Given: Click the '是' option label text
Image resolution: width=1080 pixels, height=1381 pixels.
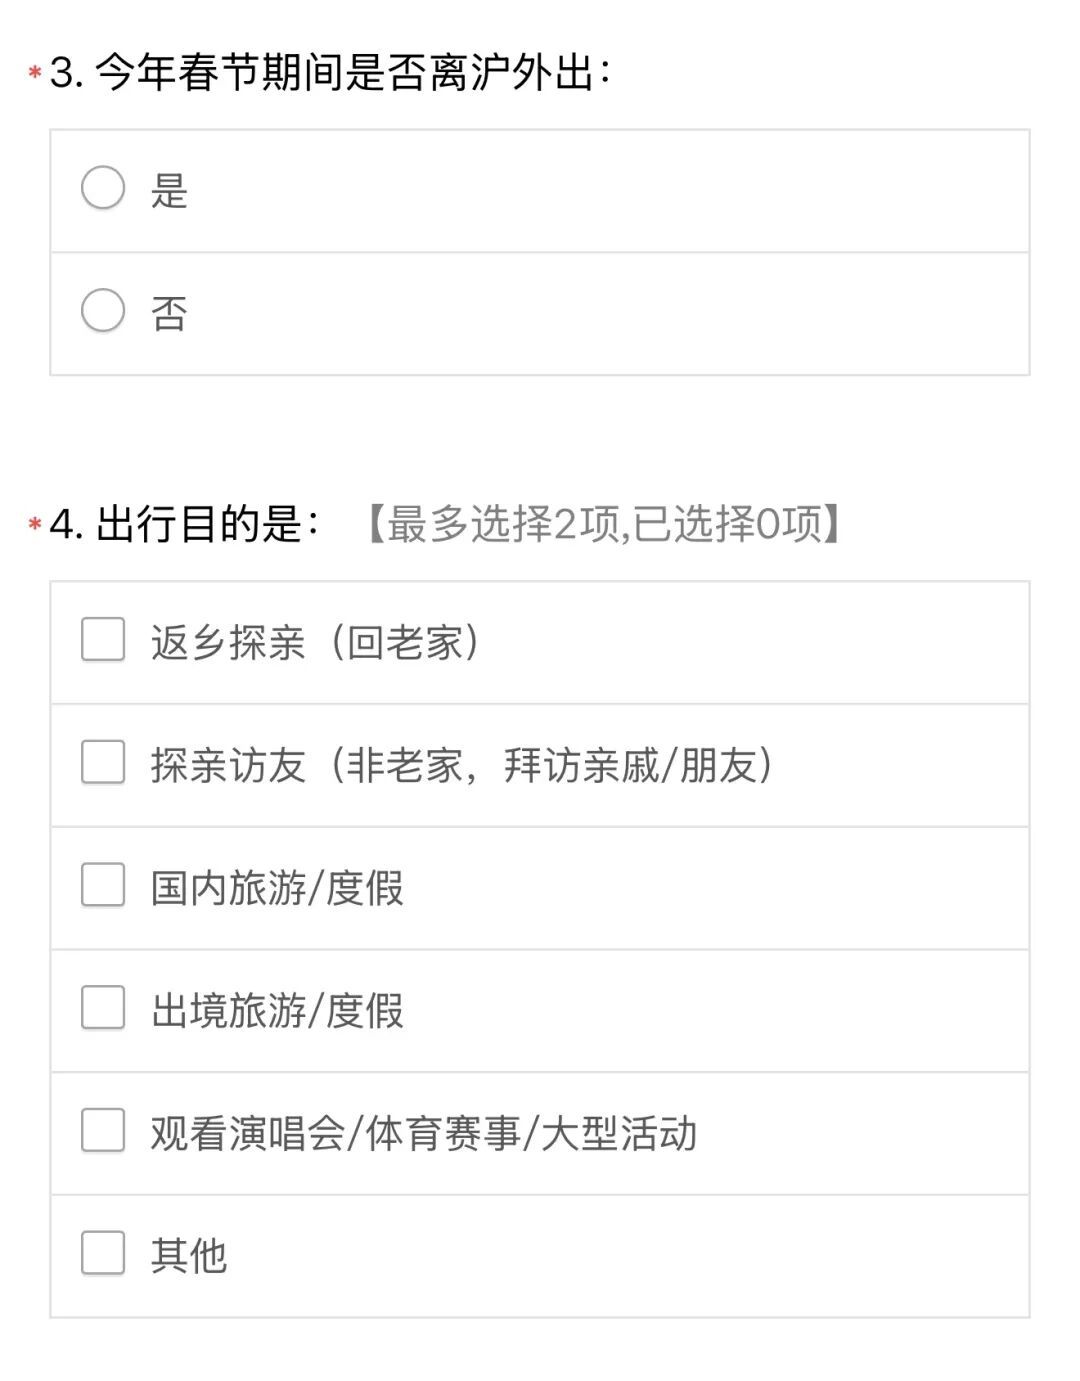Looking at the screenshot, I should (169, 190).
